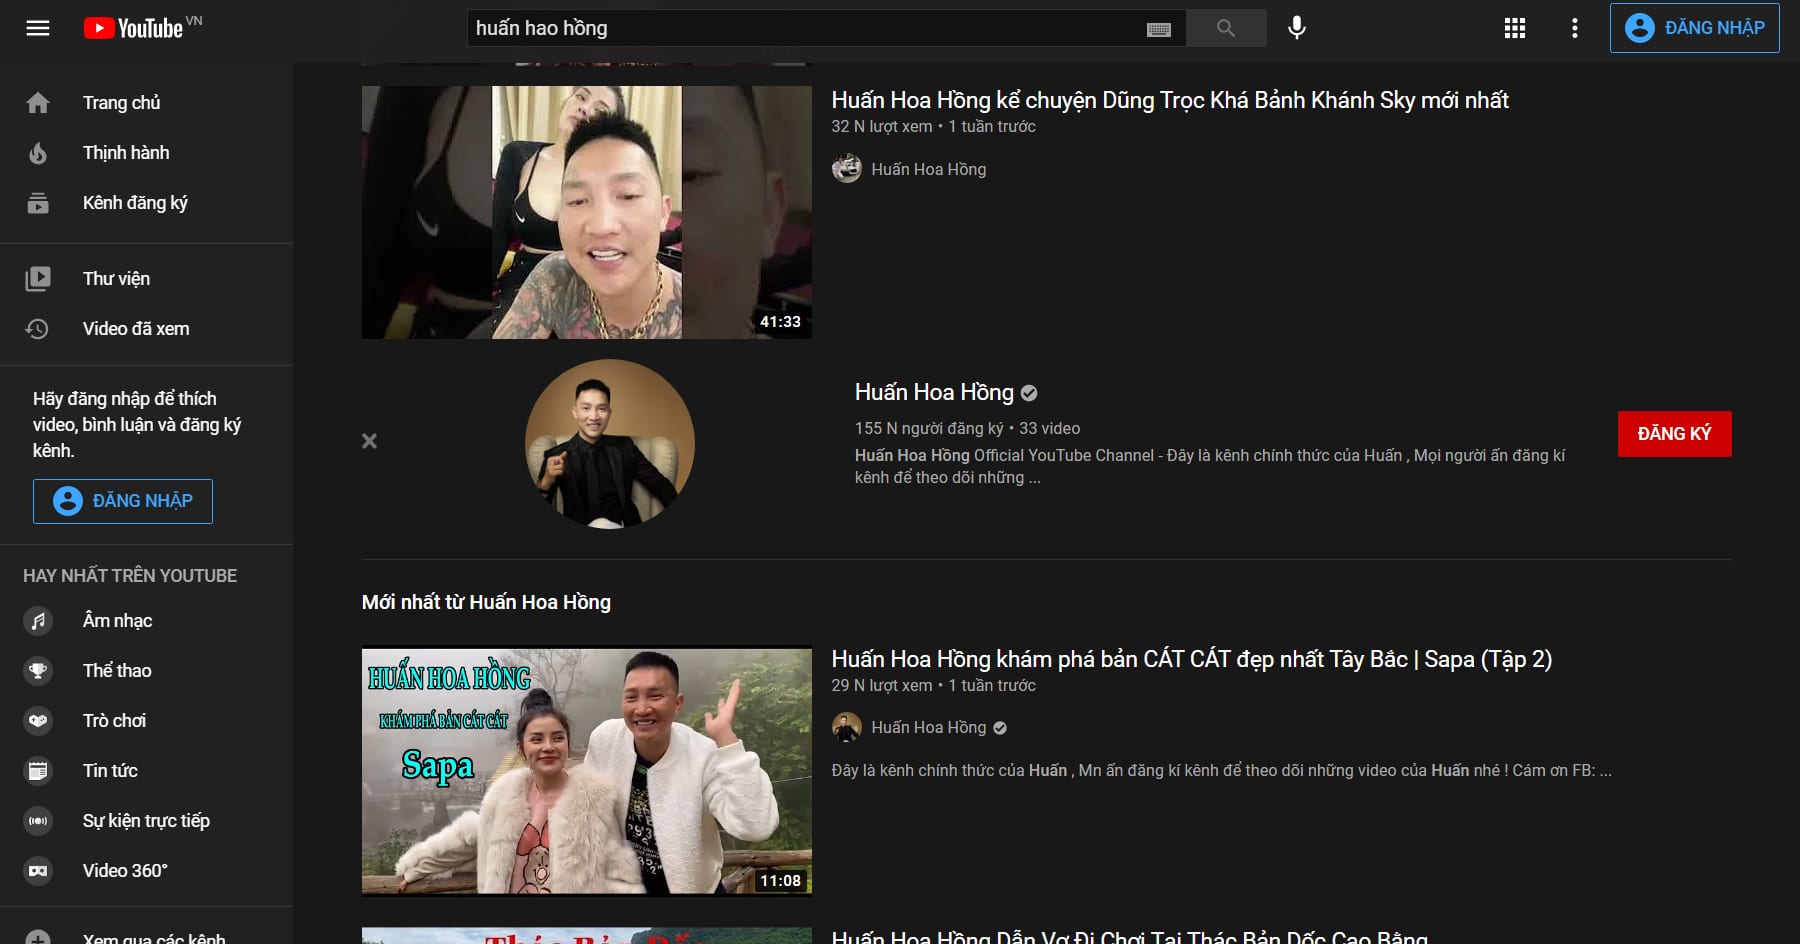1800x944 pixels.
Task: Click the Kênh đăng ký icon
Action: tap(38, 203)
